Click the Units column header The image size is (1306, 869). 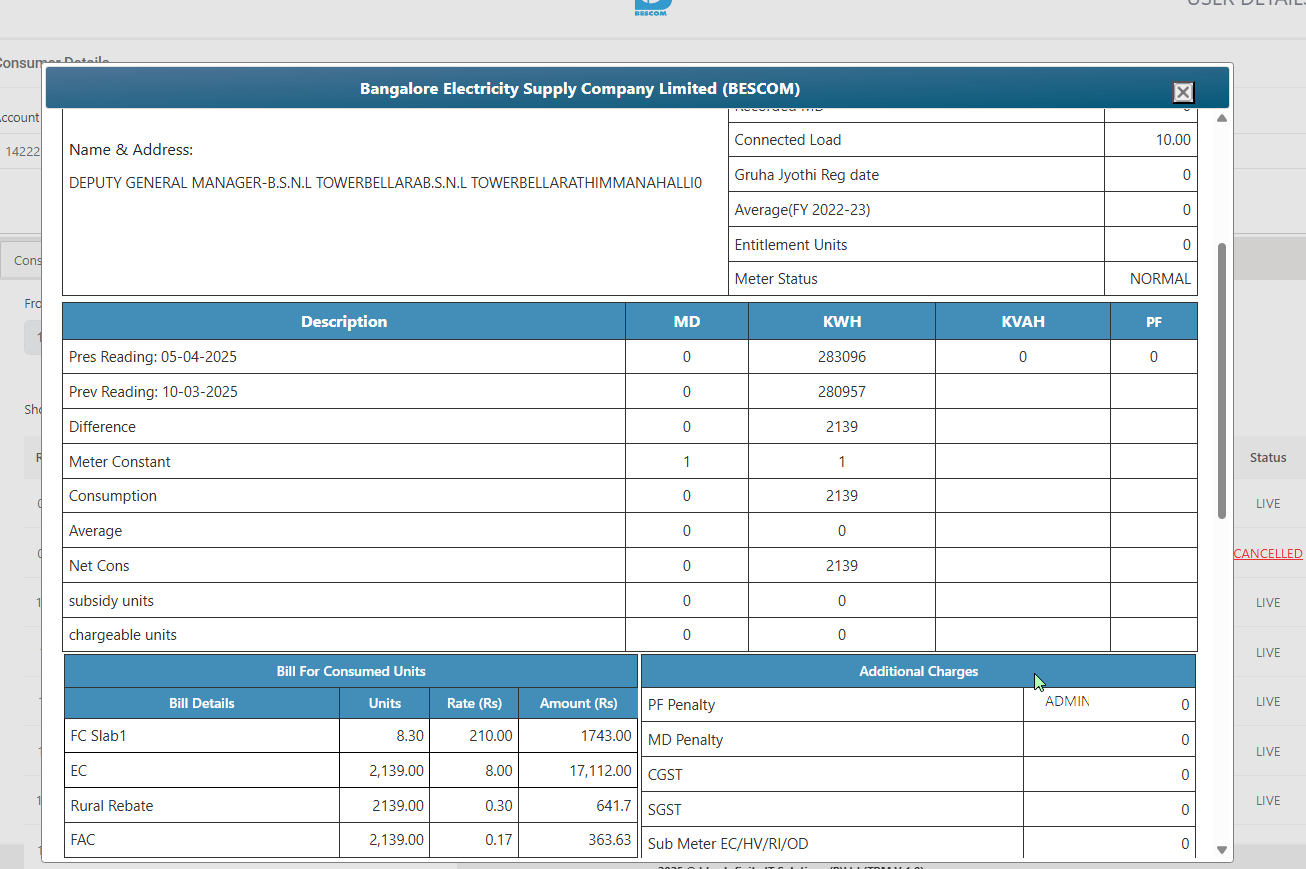[385, 703]
